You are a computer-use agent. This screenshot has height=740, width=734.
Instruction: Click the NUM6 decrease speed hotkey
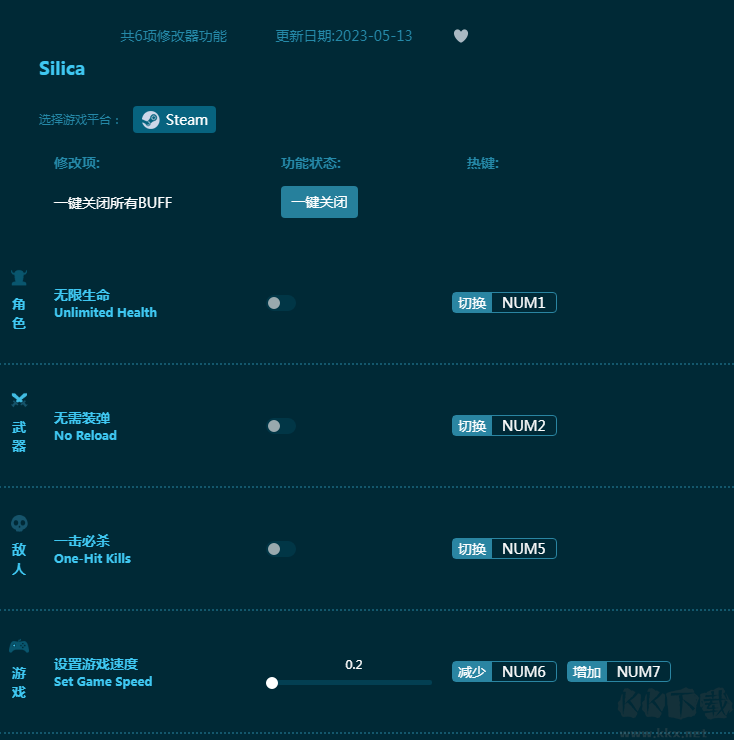[x=523, y=672]
